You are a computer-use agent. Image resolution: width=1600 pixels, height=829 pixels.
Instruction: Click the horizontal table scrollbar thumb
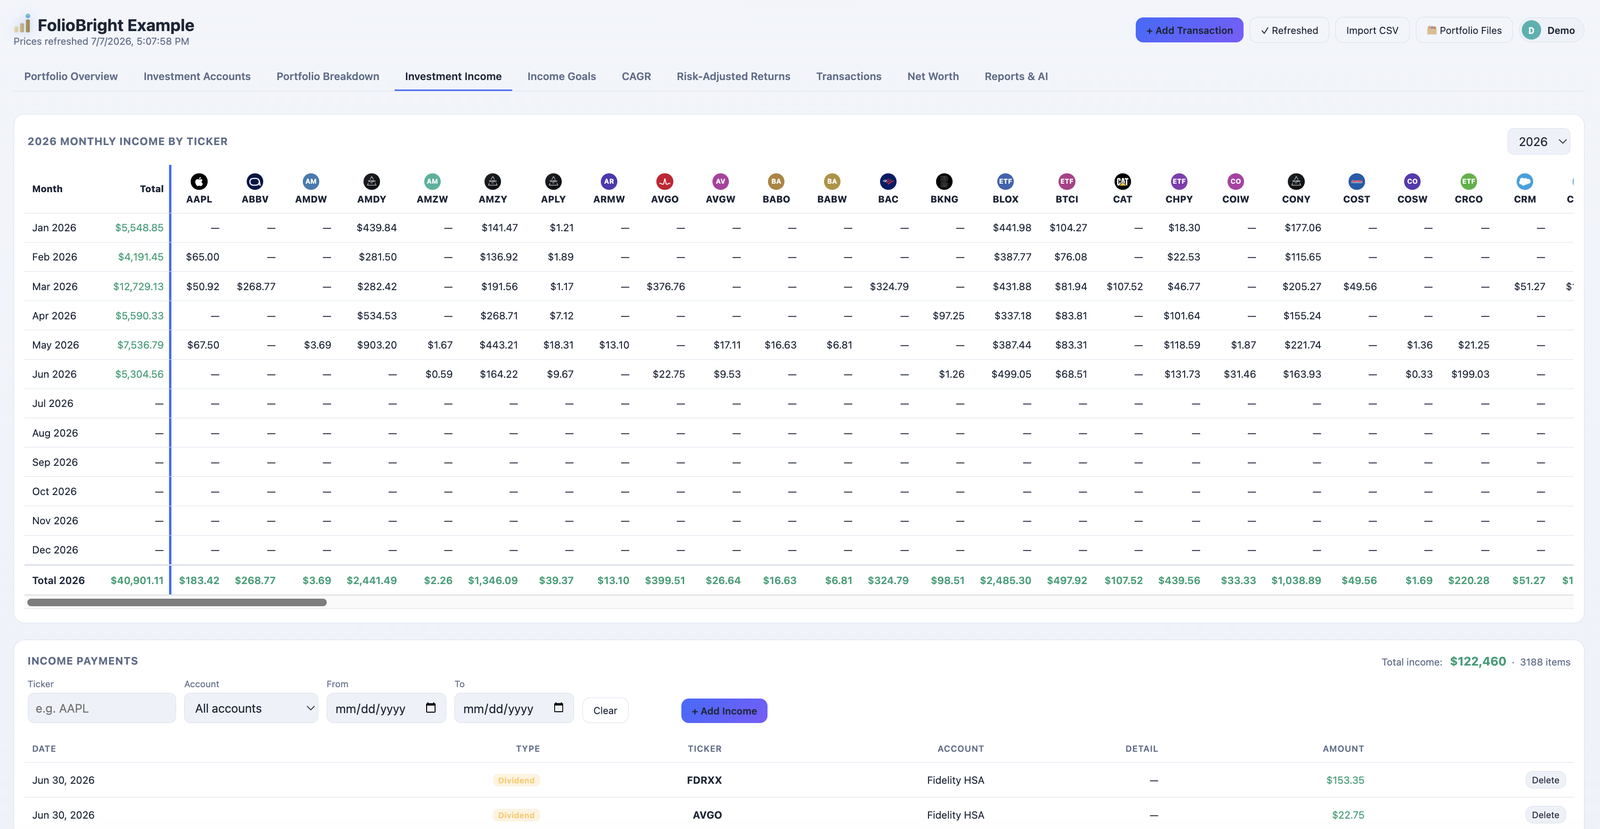tap(177, 602)
